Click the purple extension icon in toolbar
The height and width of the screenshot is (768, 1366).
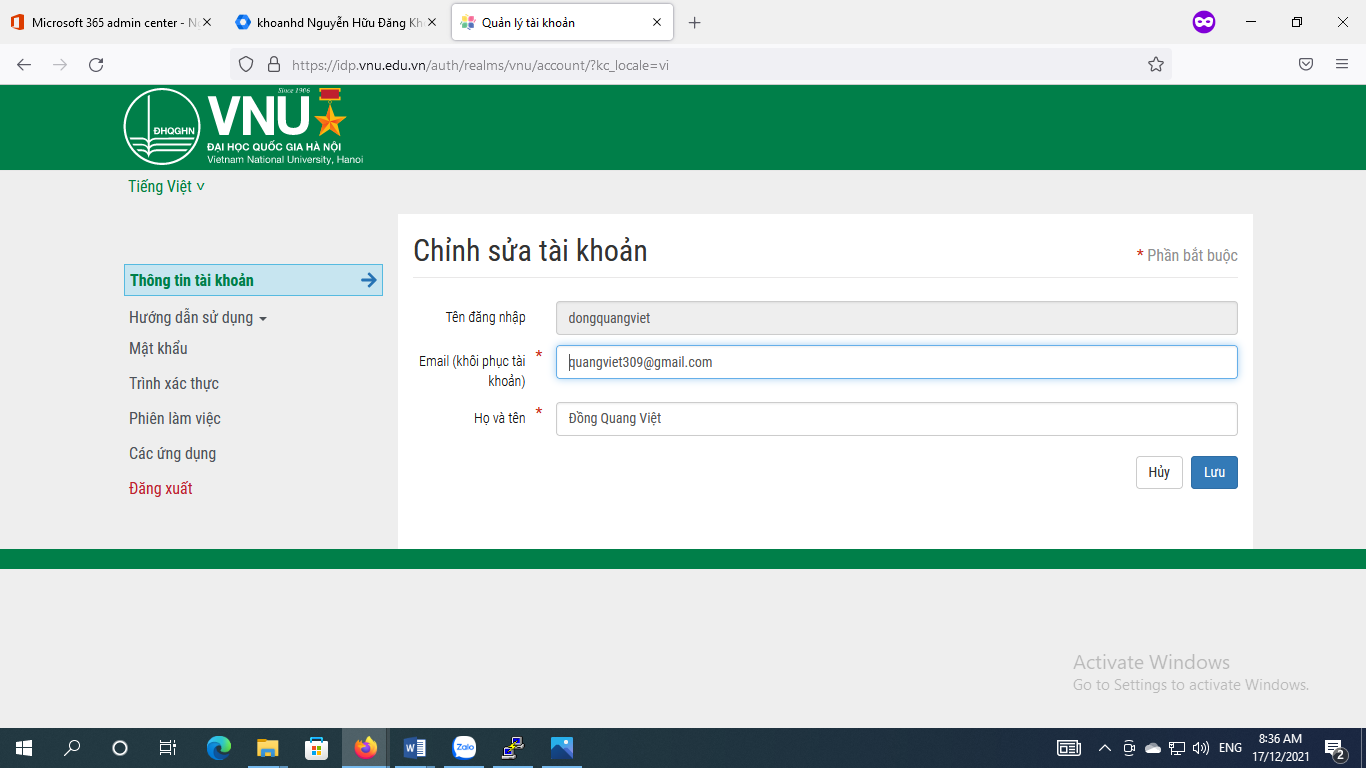point(1204,21)
